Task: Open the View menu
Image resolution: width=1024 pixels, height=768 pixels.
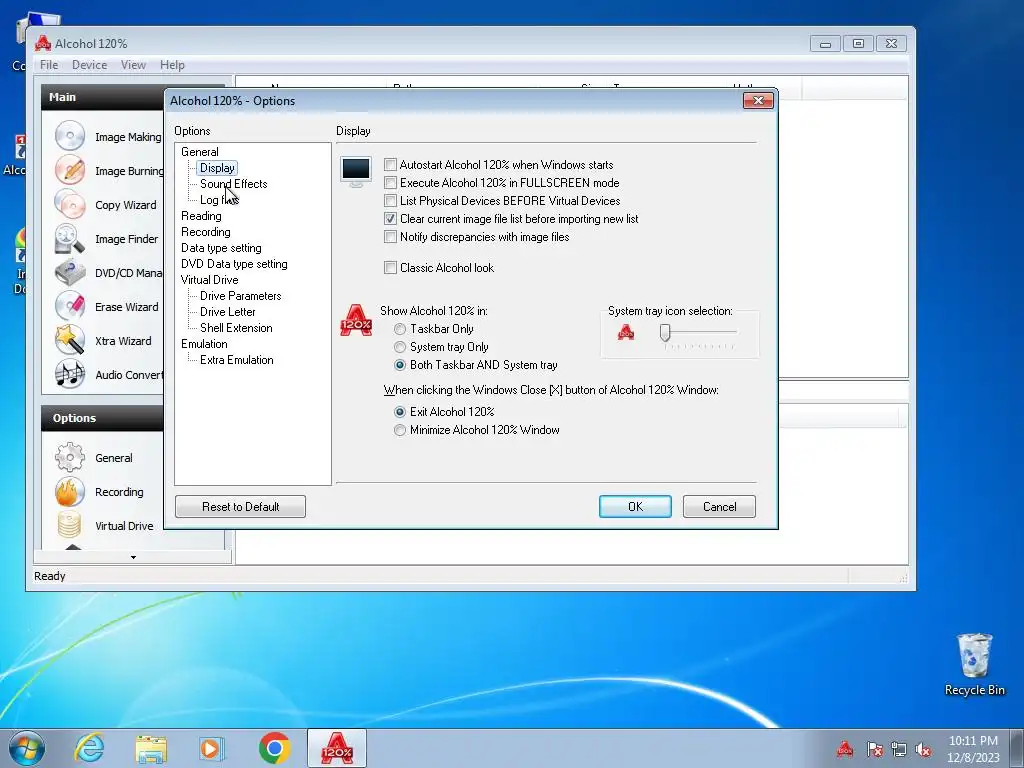Action: pos(133,65)
